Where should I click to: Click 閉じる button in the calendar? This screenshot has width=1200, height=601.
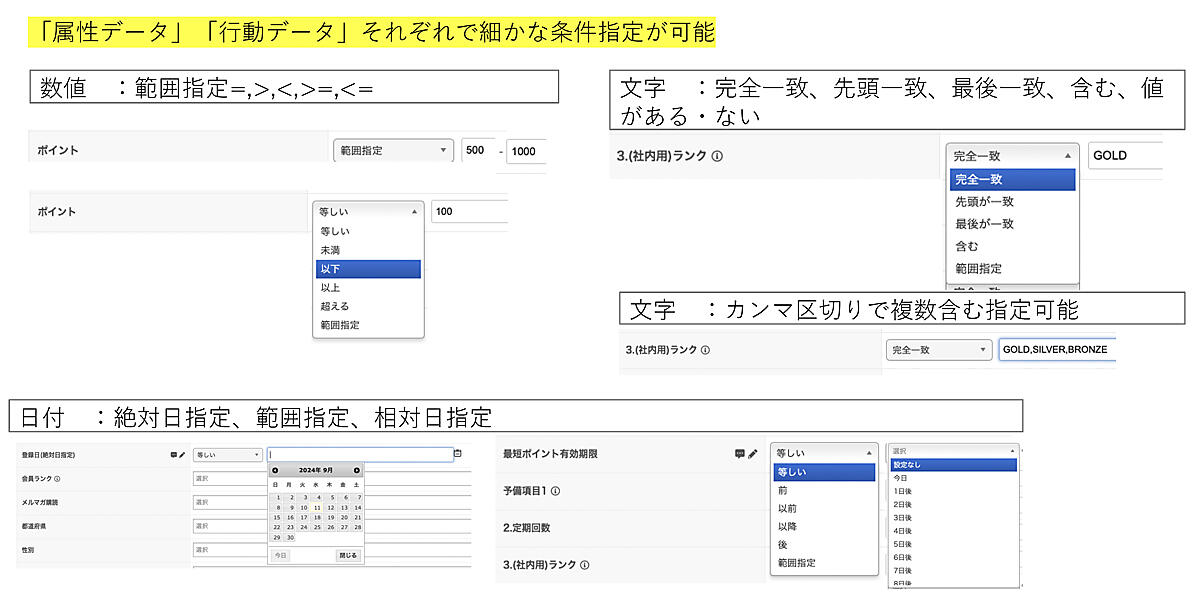(x=347, y=555)
